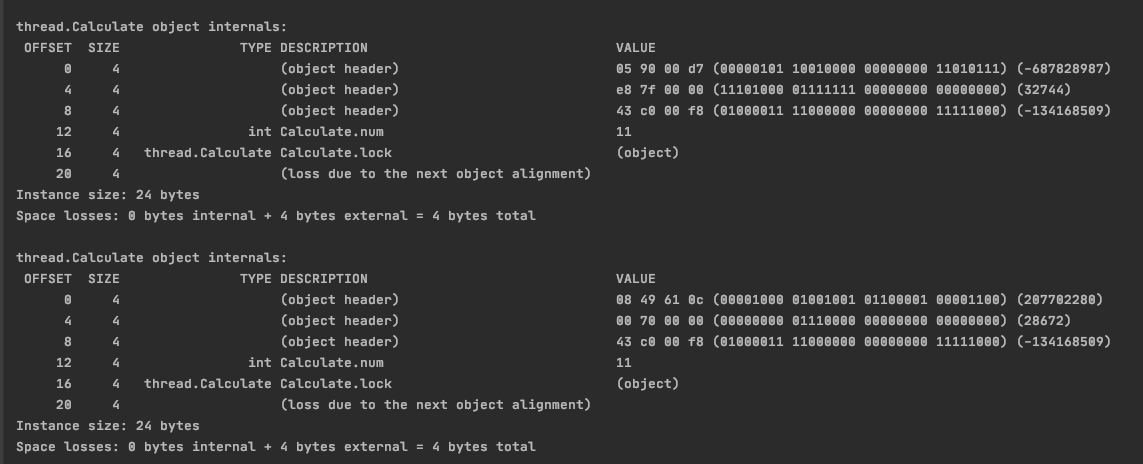Click the DESCRIPTION column header in the top table
The width and height of the screenshot is (1143, 464).
(x=324, y=48)
